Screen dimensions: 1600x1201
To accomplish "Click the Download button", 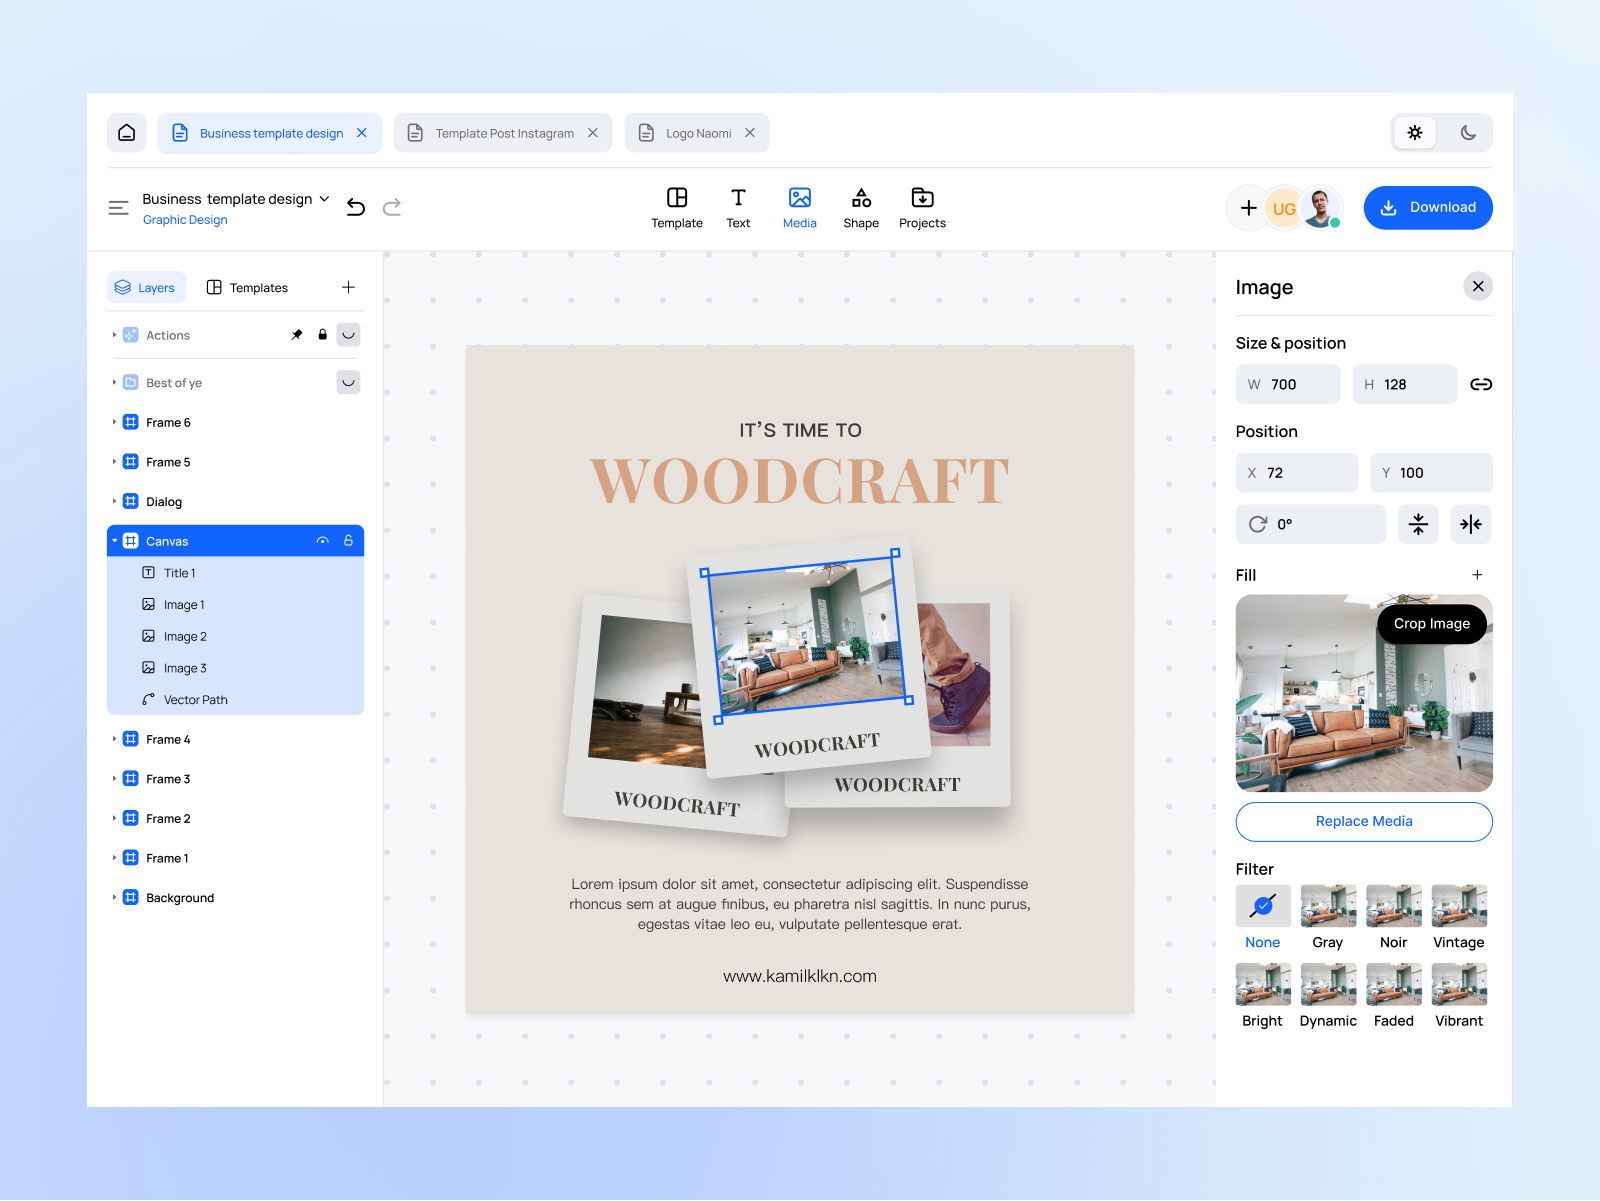I will pos(1428,207).
